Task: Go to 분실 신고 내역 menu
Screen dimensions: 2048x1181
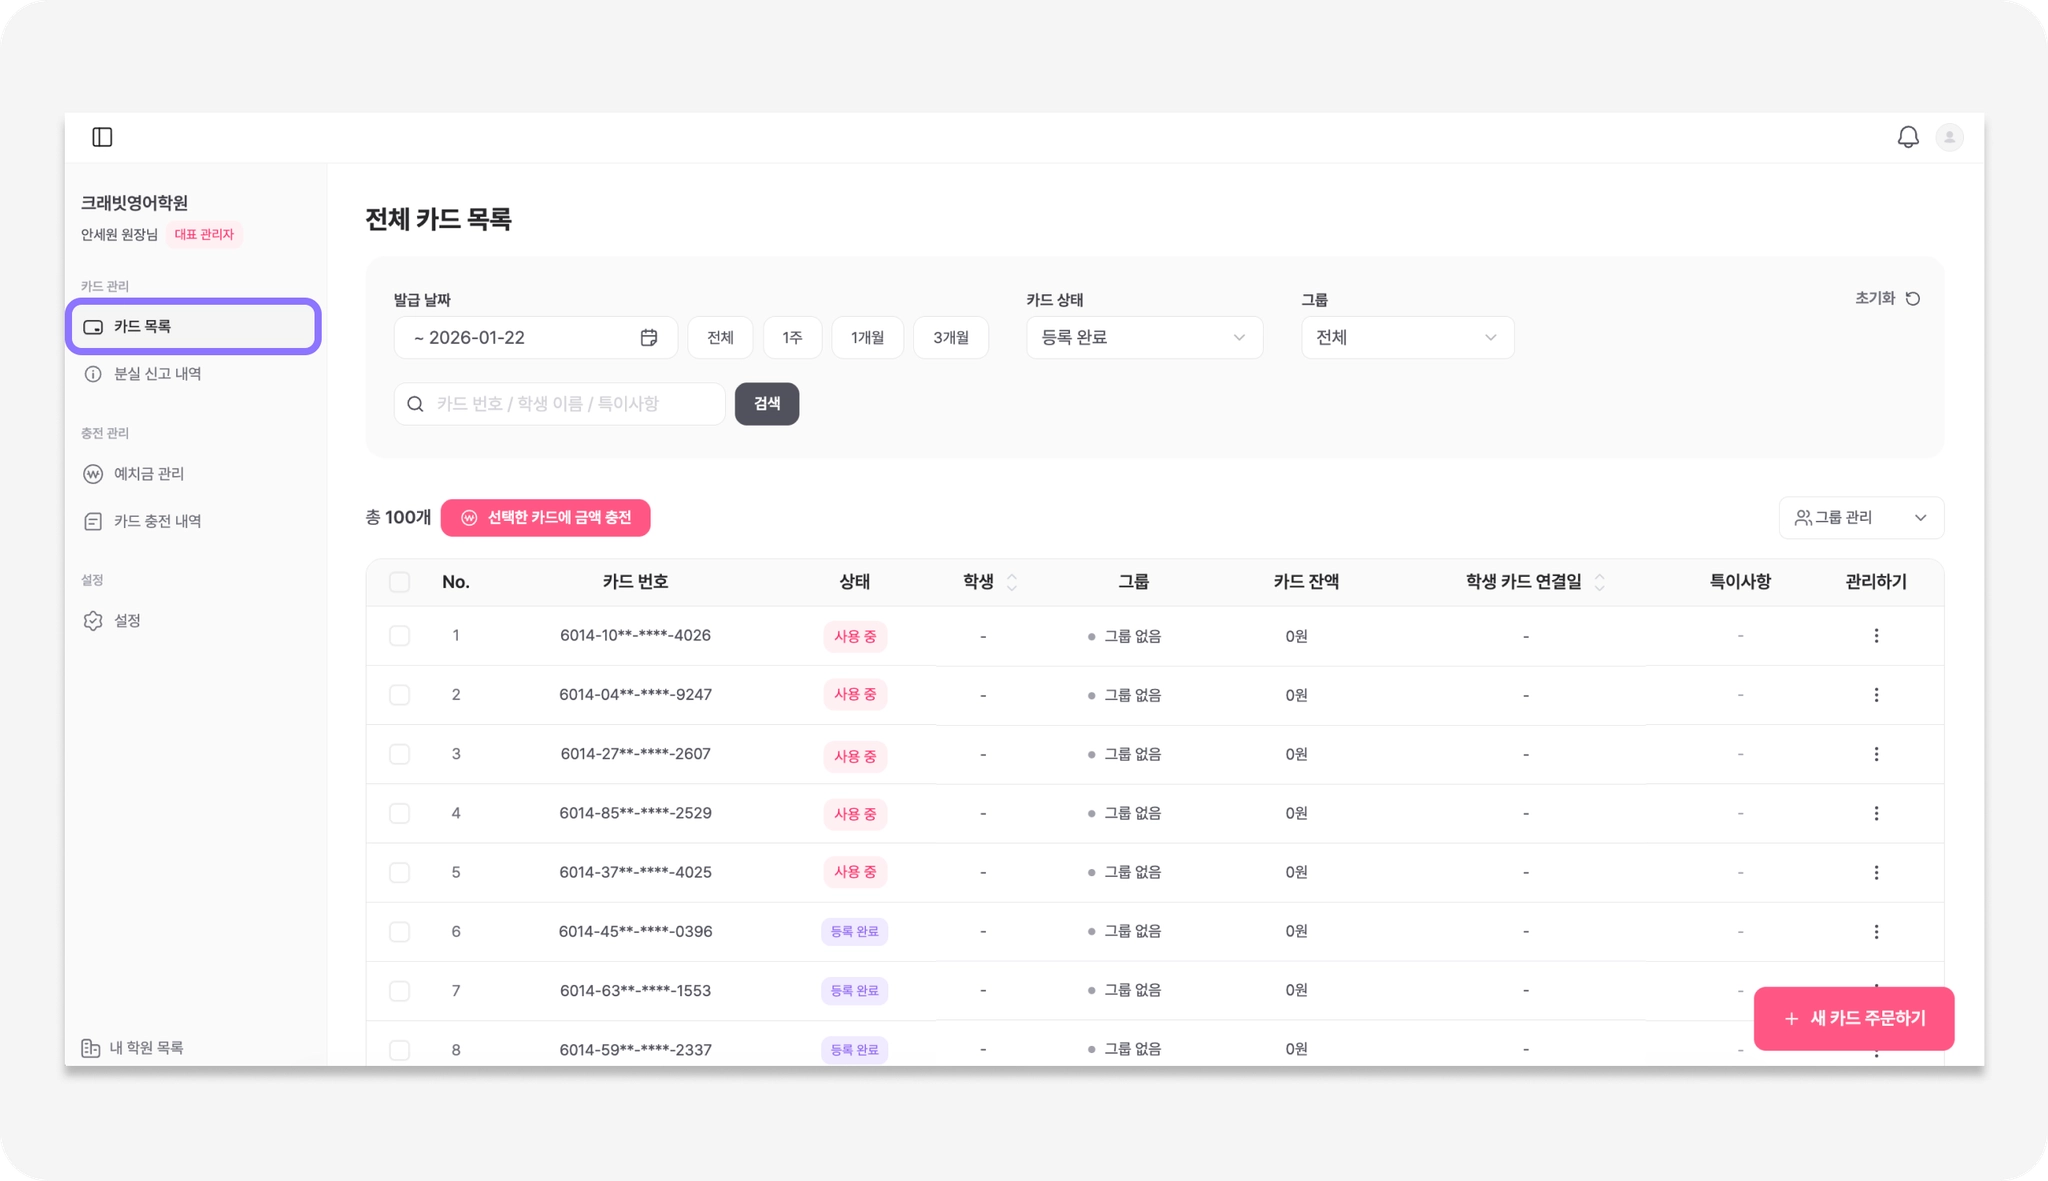Action: (157, 374)
